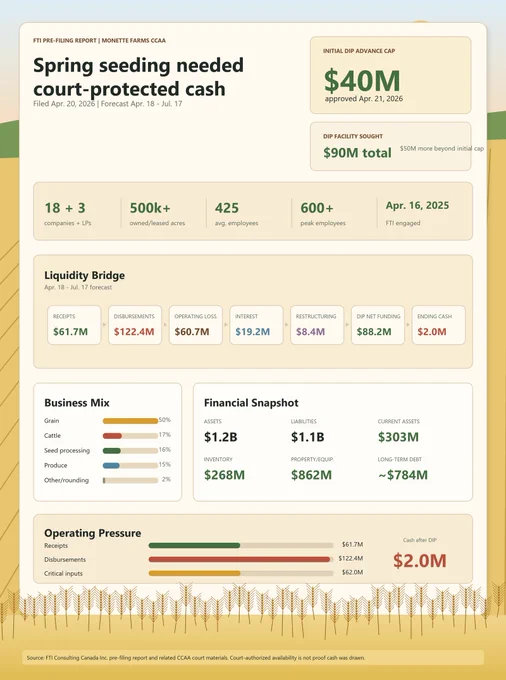Click the 'approved Apr. 21, 2026' note

[x=364, y=98]
